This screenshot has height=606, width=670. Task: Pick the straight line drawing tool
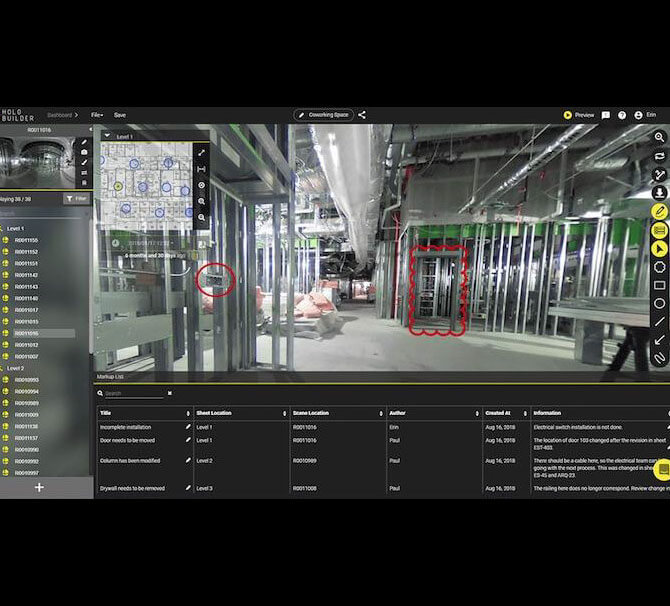tap(660, 321)
